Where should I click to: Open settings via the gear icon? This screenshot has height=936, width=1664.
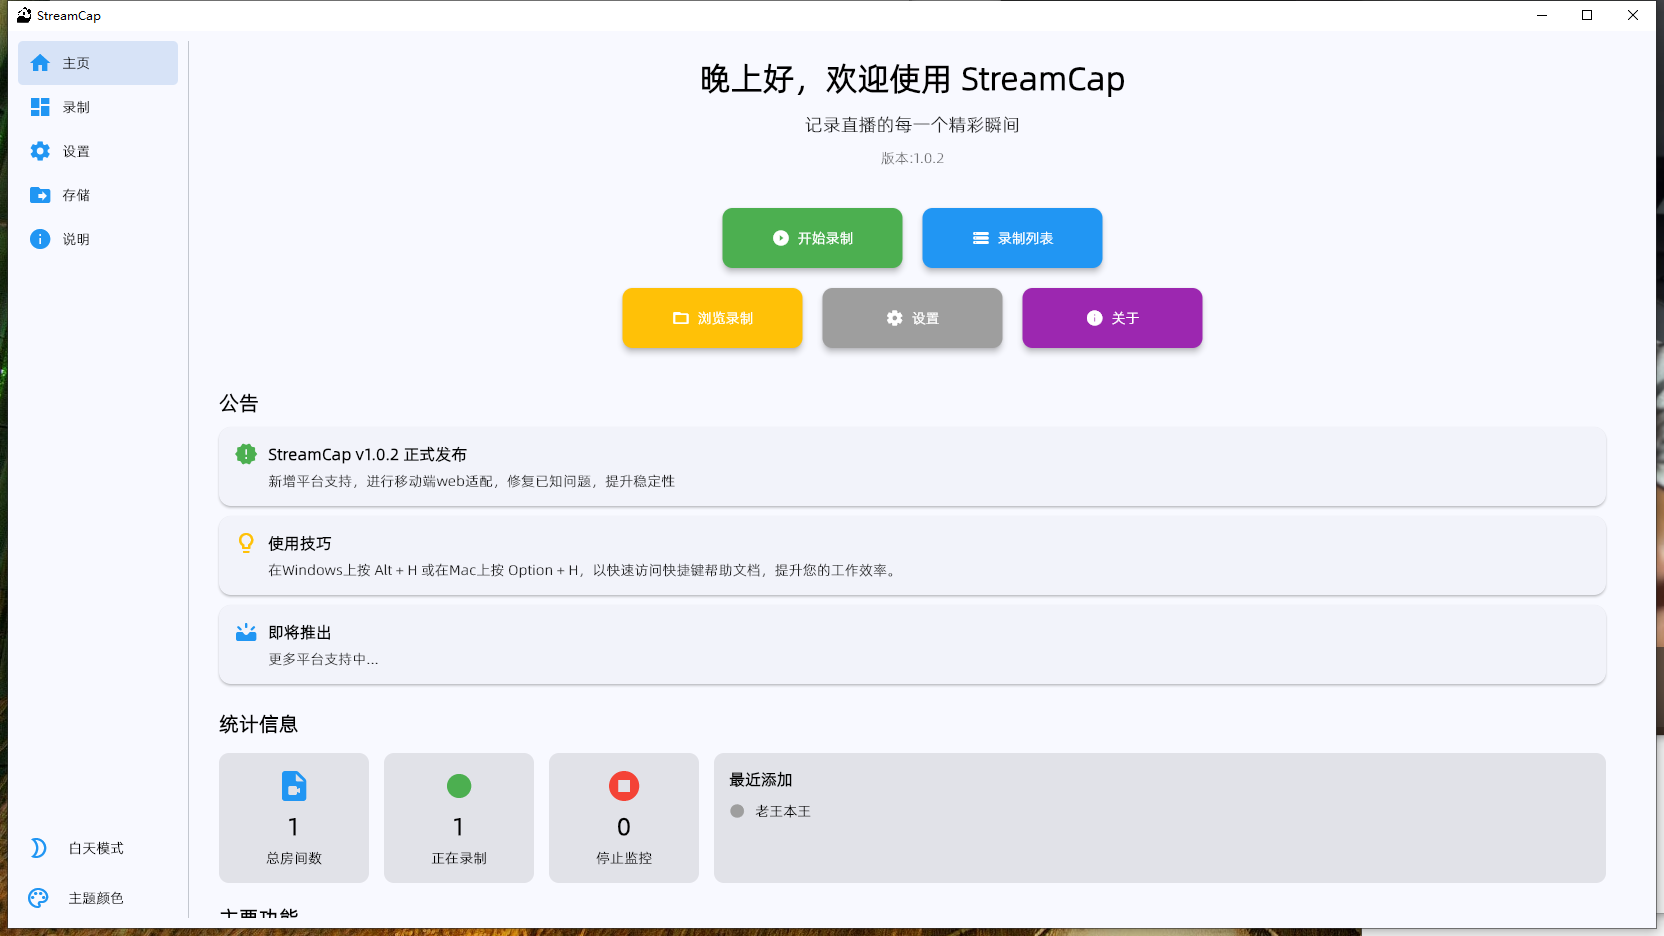[x=40, y=150]
